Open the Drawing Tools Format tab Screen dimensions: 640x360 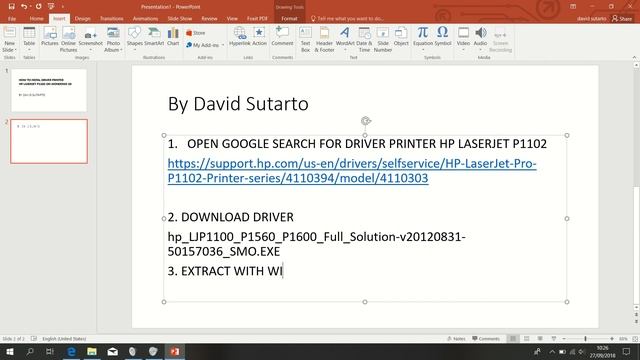(x=289, y=19)
